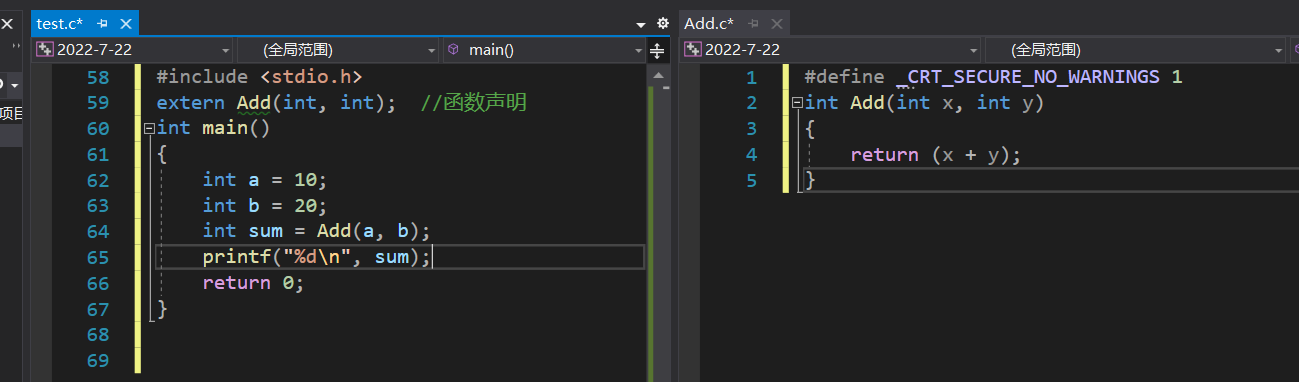Open the 全局范围 scope dropdown in test.c

(x=338, y=49)
